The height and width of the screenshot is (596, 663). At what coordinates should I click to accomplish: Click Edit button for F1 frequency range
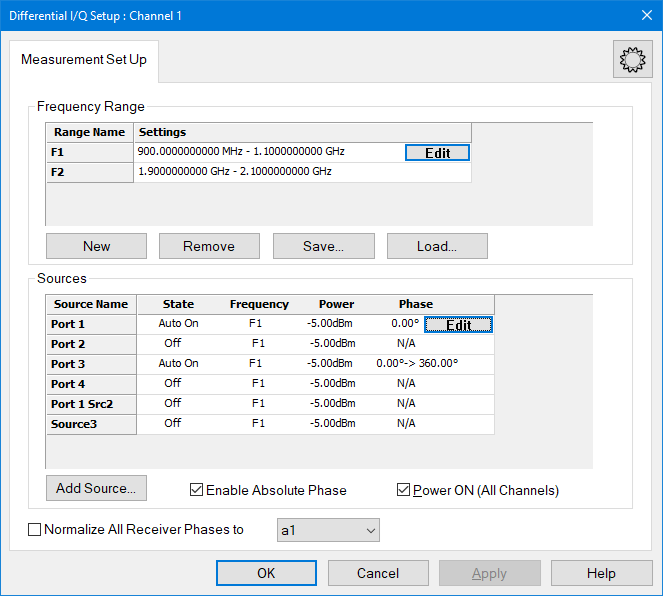[437, 153]
